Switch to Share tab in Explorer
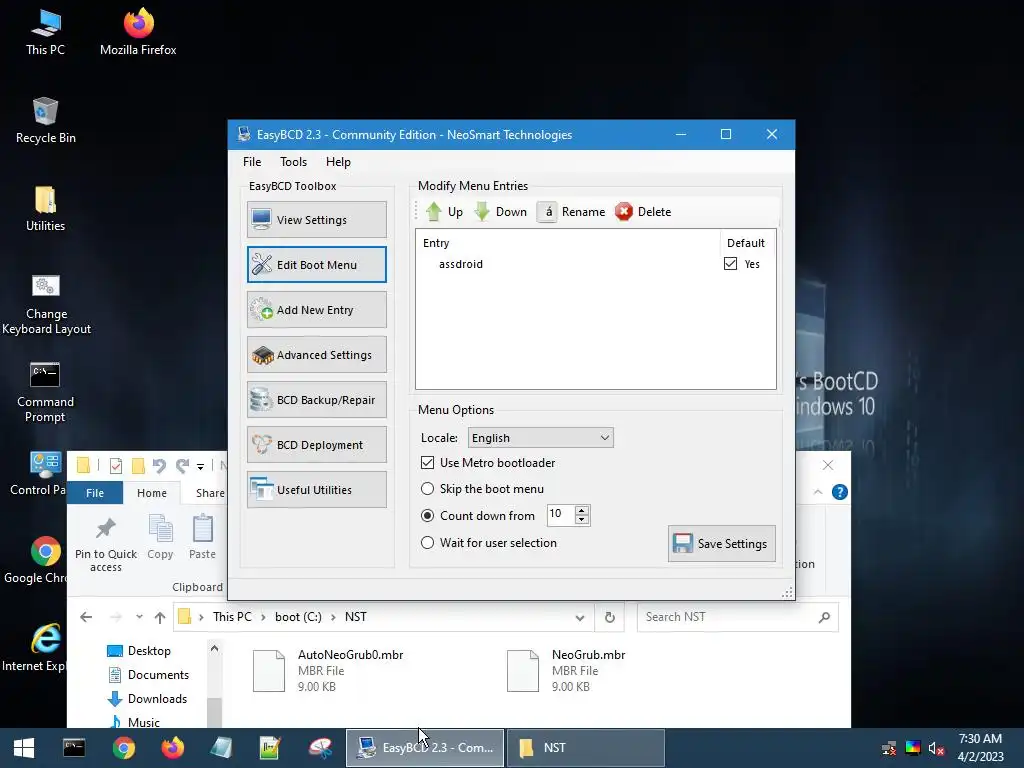 pos(210,493)
